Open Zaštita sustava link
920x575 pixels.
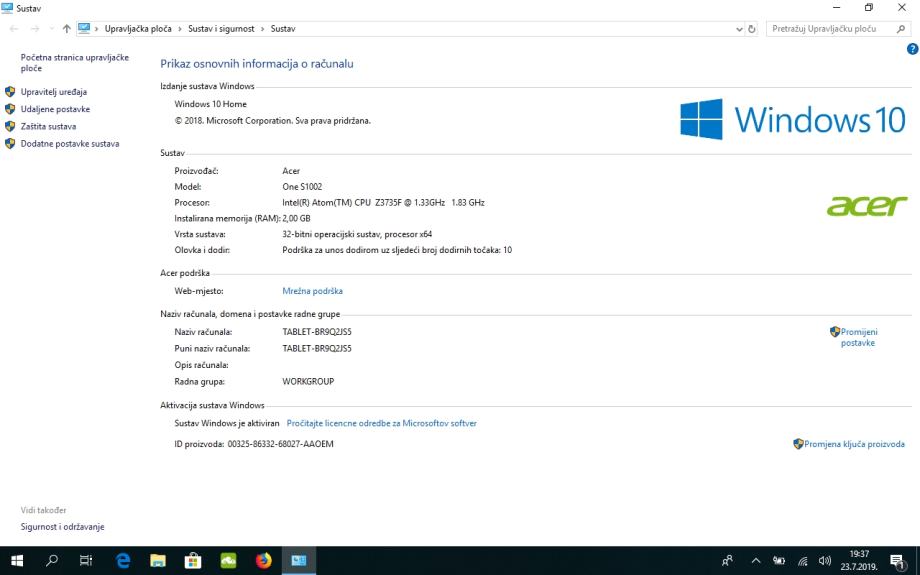pyautogui.click(x=48, y=126)
